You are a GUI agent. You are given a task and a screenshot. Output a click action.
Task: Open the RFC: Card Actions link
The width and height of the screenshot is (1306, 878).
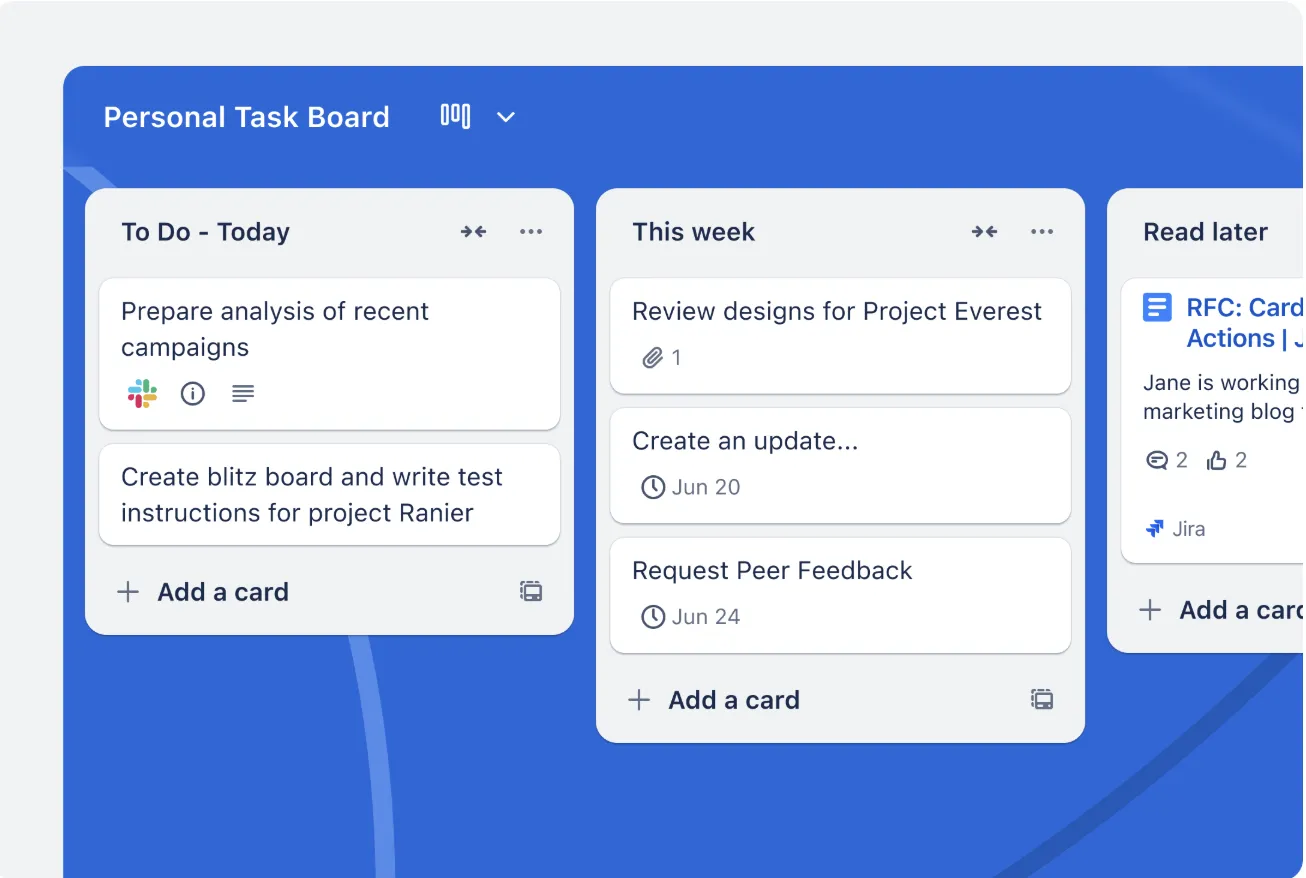coord(1245,323)
